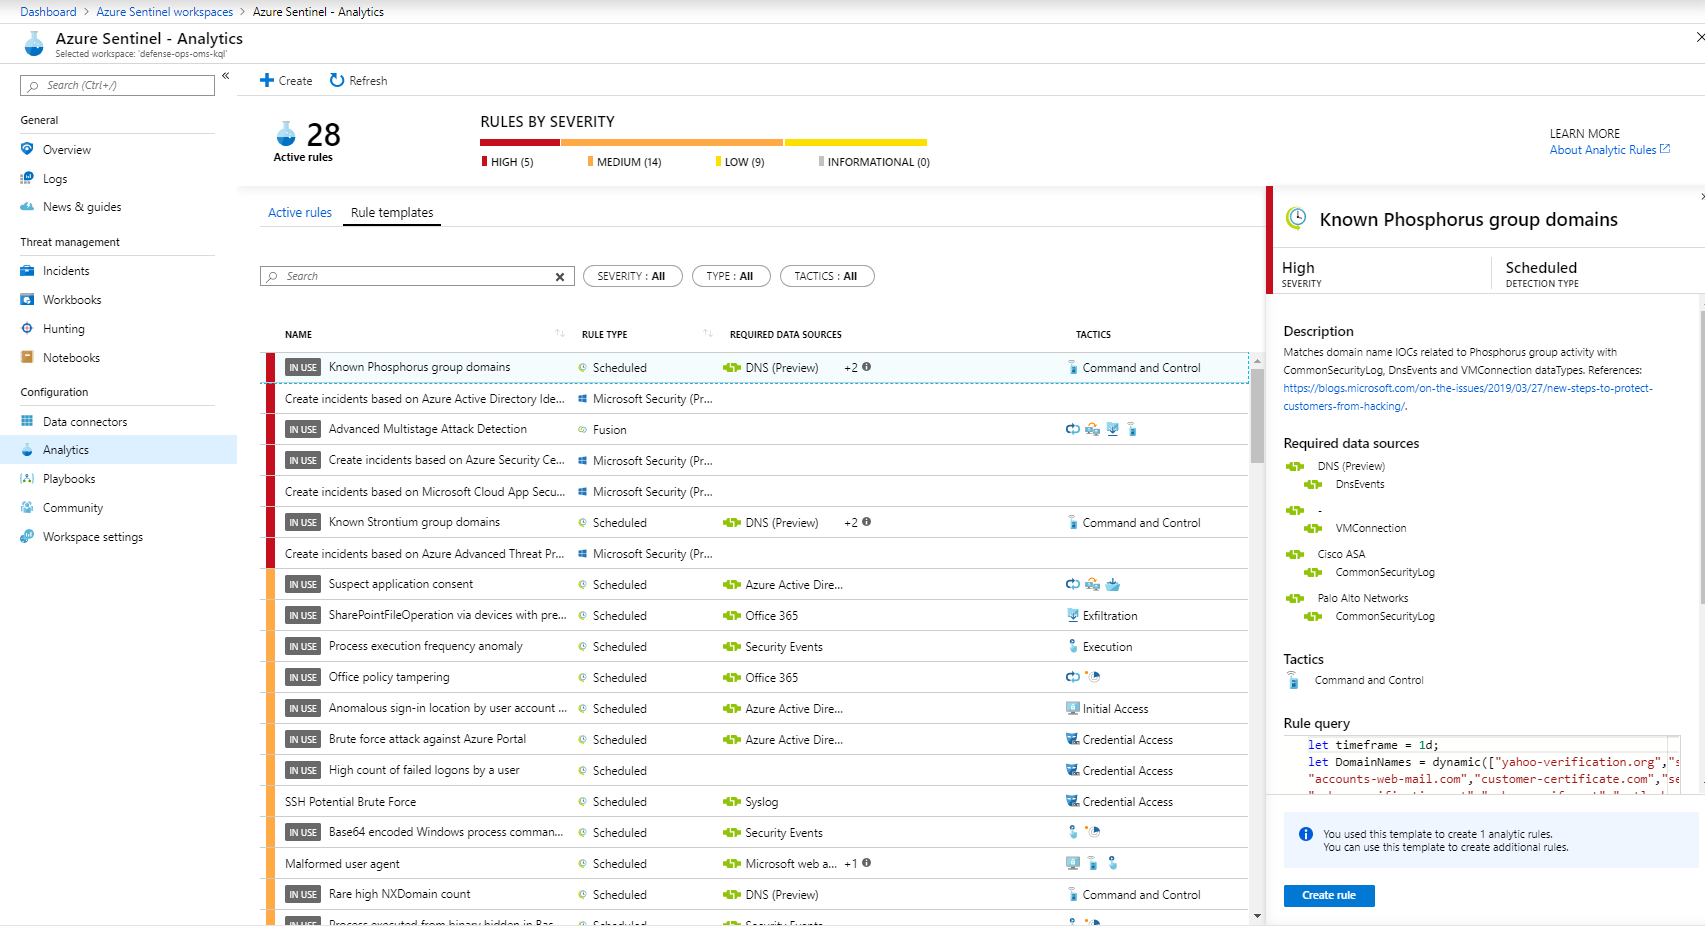
Task: Select Process execution frequency anomaly rule
Action: [x=757, y=646]
